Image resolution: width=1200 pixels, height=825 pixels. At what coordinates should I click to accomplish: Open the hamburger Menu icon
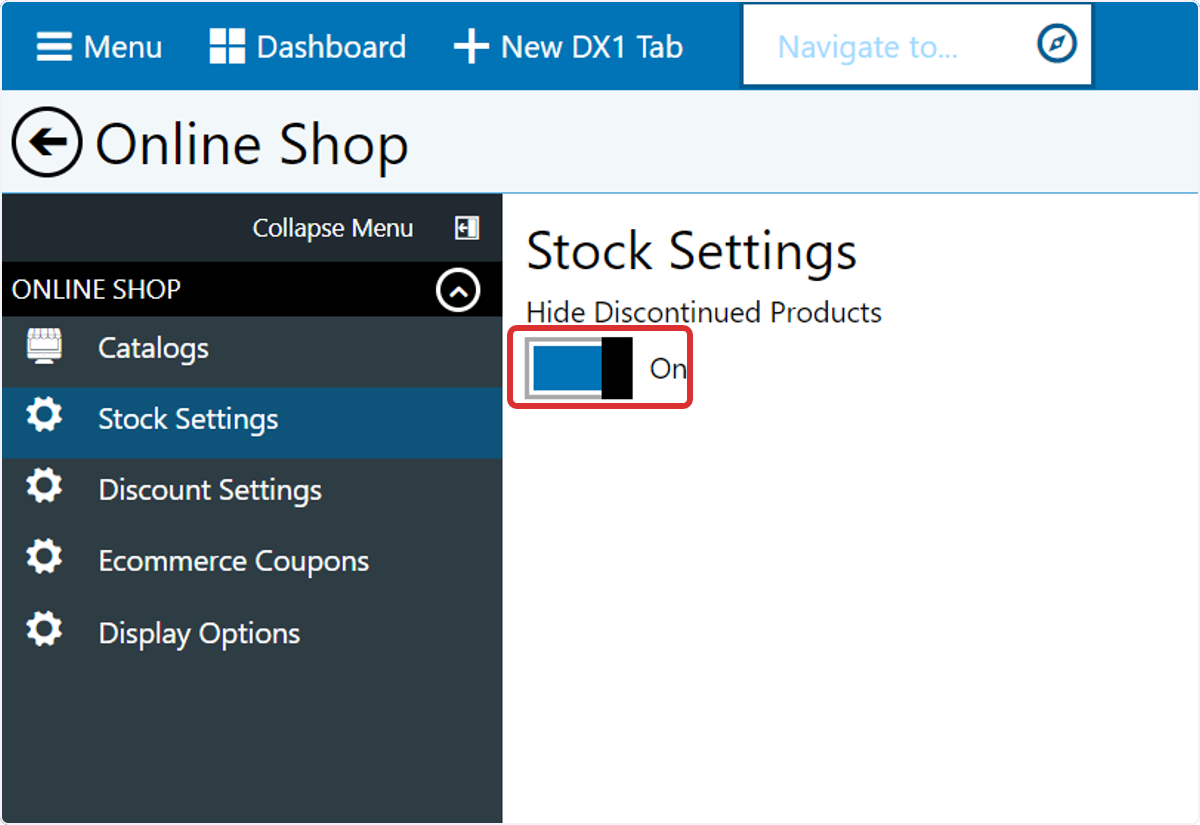pos(54,47)
